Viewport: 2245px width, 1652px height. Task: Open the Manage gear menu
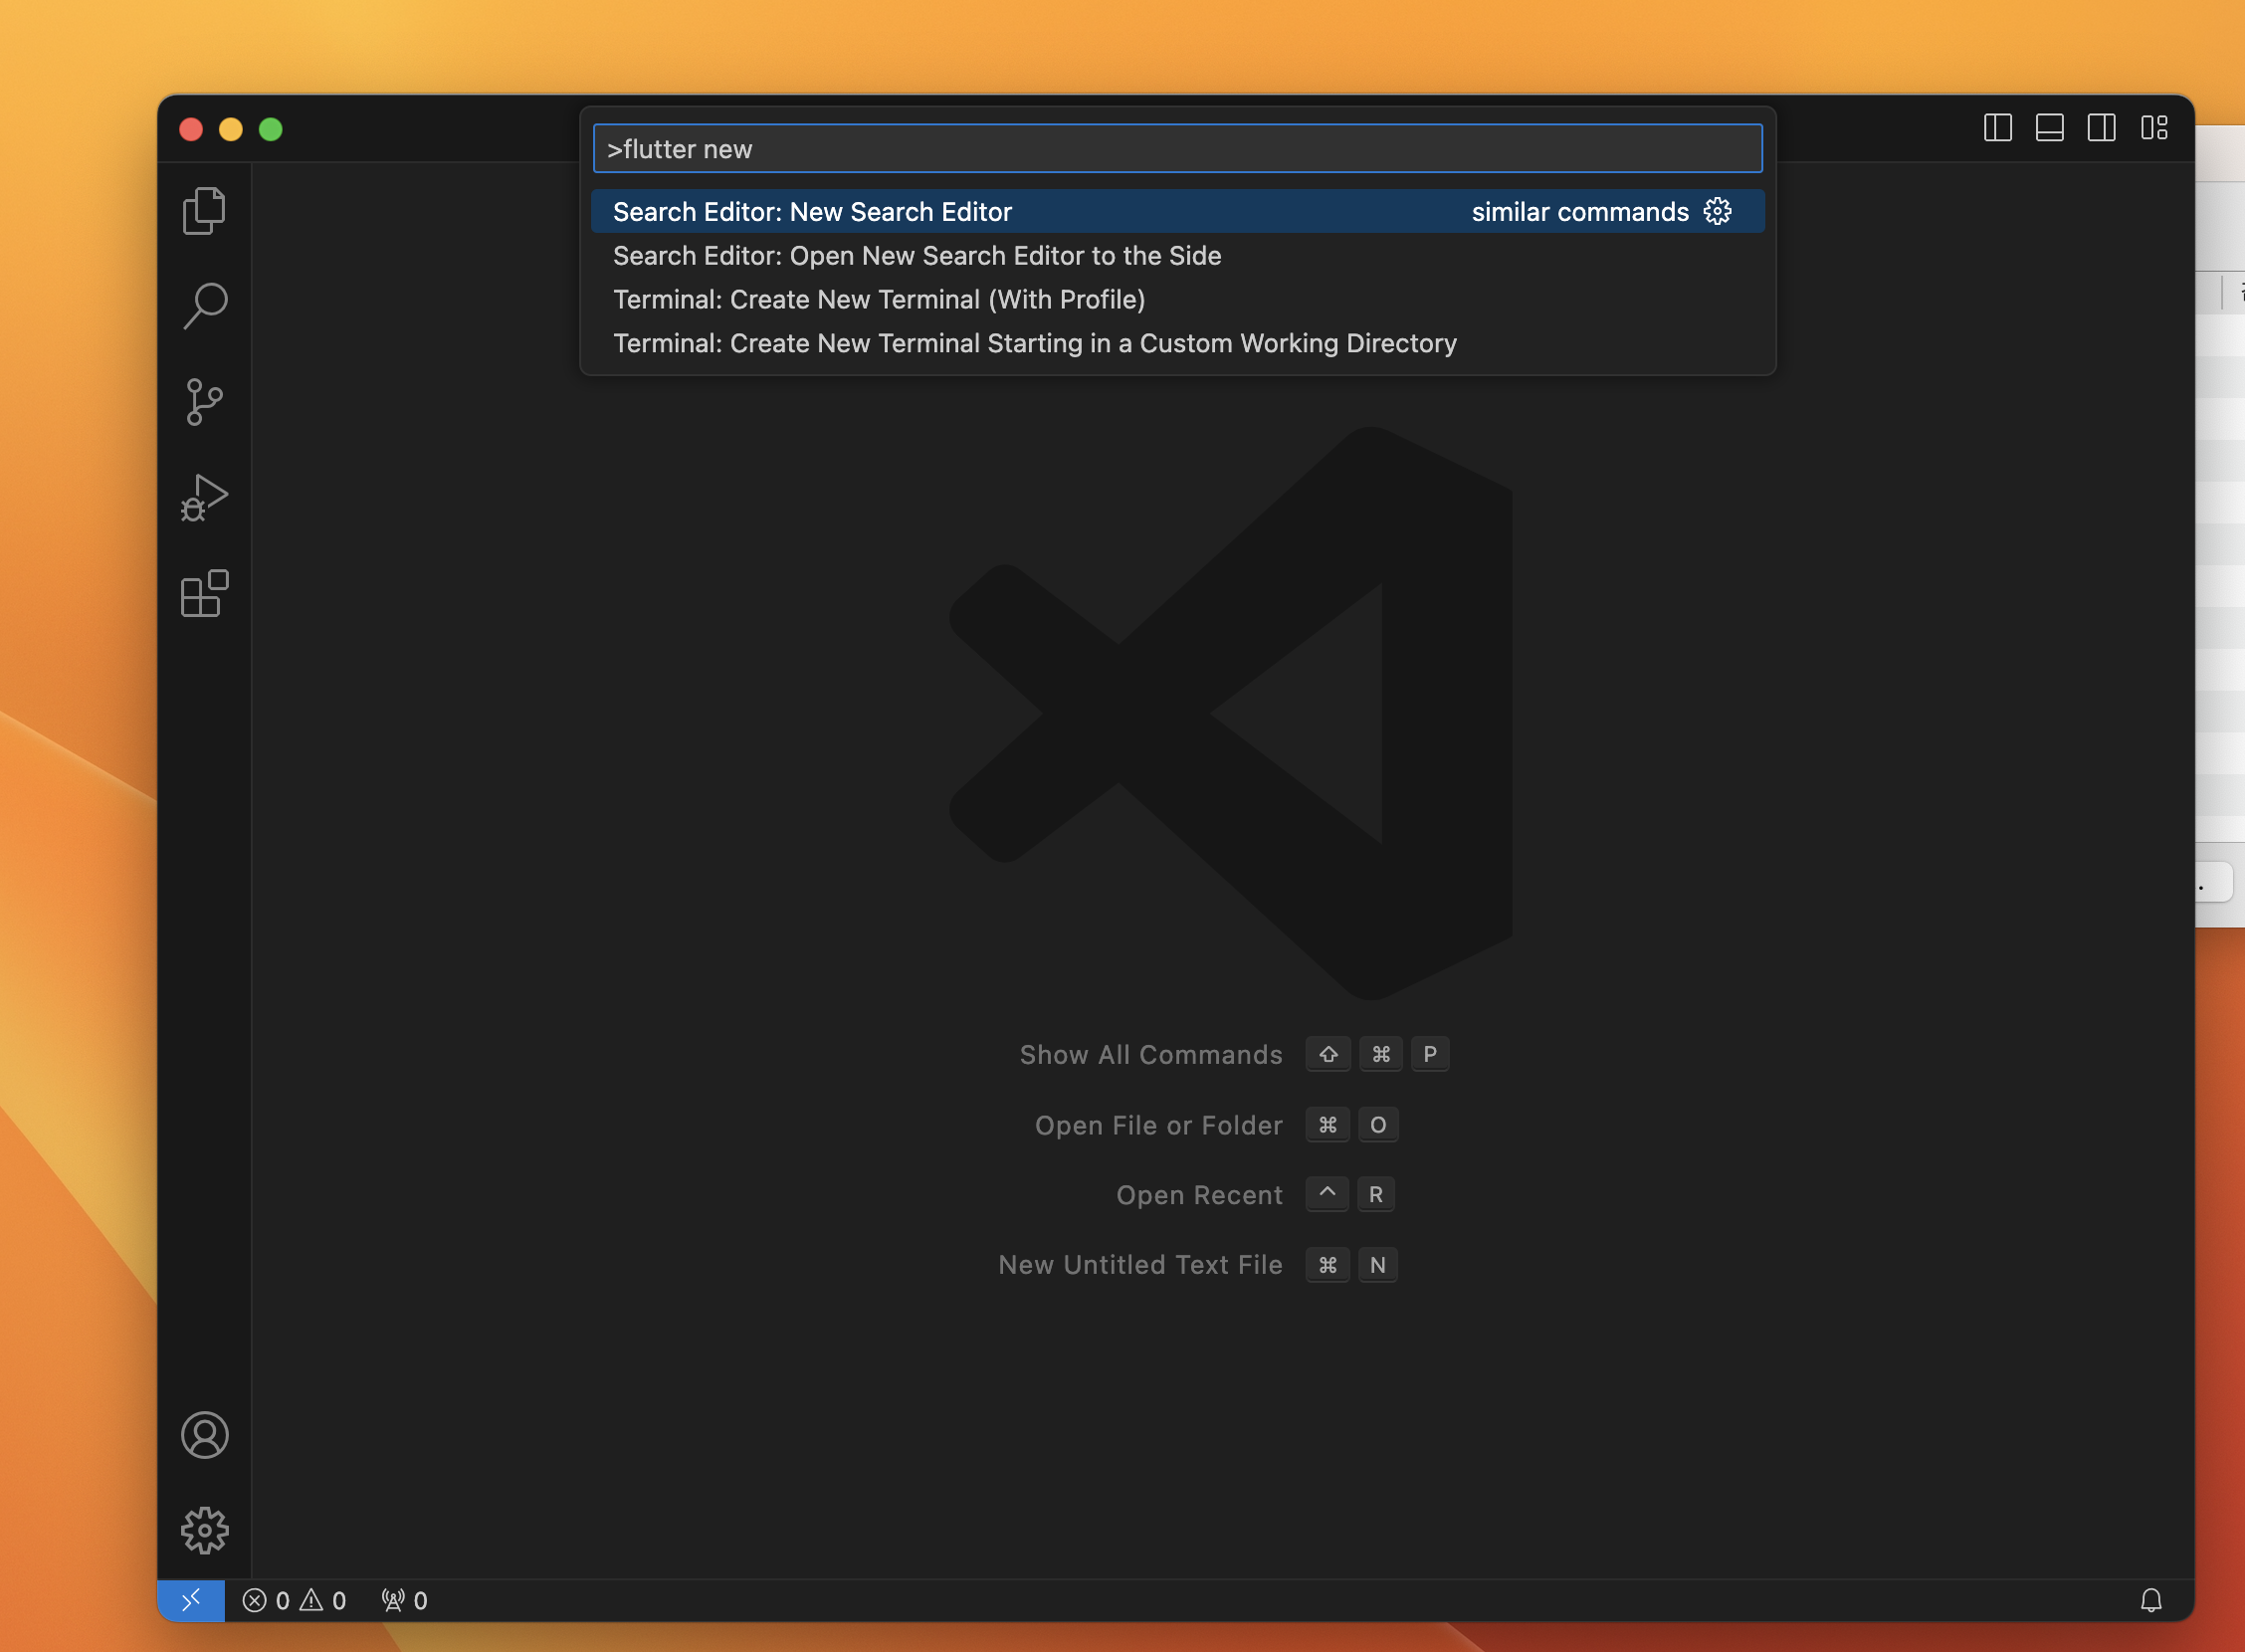tap(204, 1530)
